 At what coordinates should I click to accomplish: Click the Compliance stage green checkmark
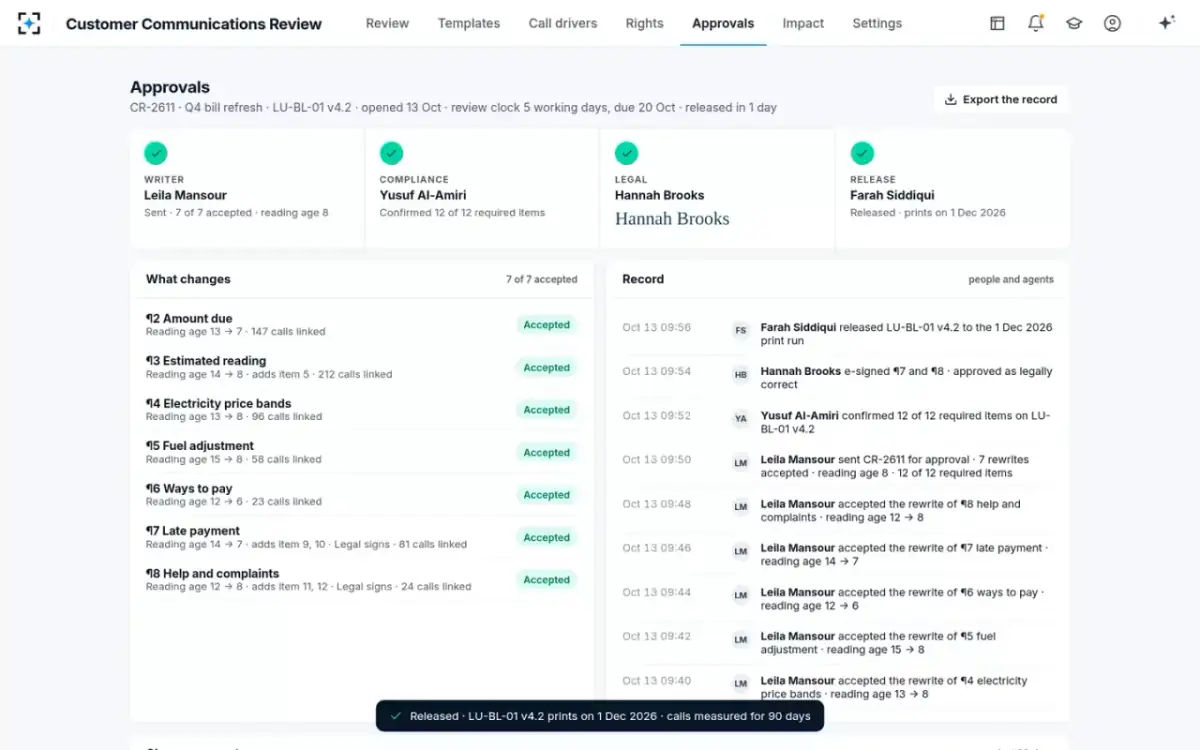(391, 153)
